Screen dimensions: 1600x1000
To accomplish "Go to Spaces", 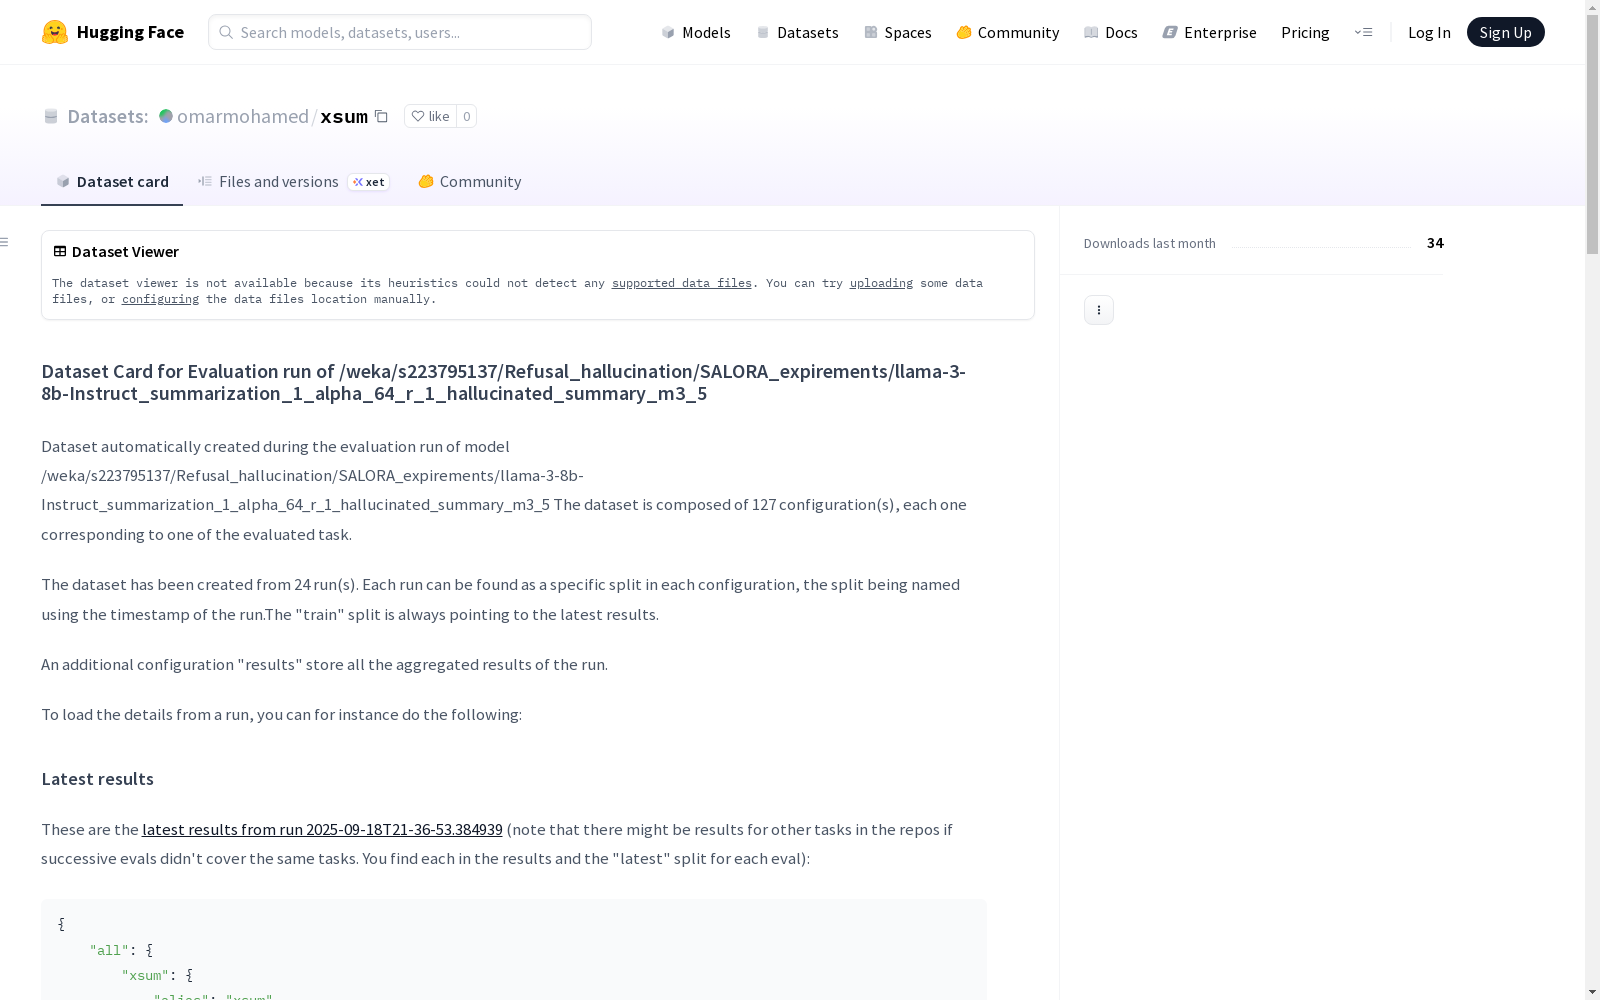I will pyautogui.click(x=898, y=32).
